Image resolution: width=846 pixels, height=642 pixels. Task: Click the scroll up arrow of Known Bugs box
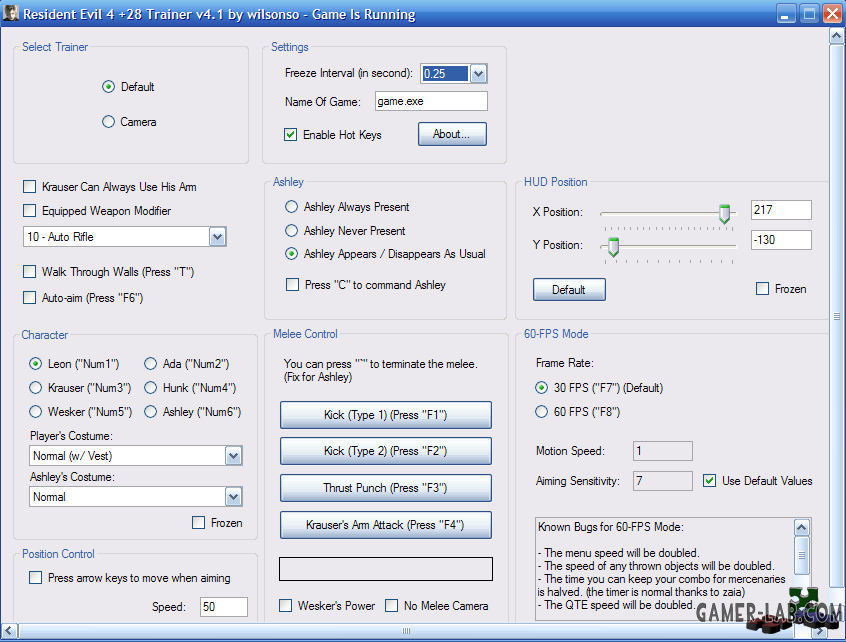(x=802, y=527)
